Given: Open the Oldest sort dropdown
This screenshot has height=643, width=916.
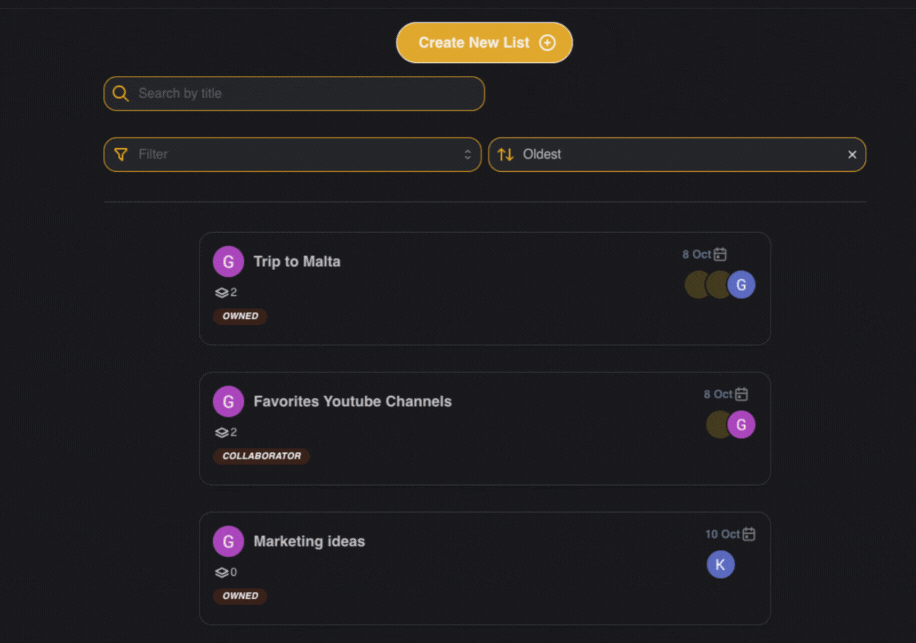Looking at the screenshot, I should (676, 154).
